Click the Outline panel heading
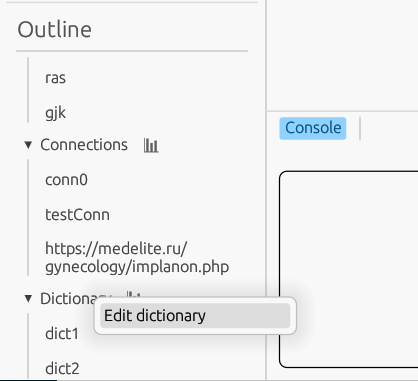The width and height of the screenshot is (418, 381). coord(55,29)
